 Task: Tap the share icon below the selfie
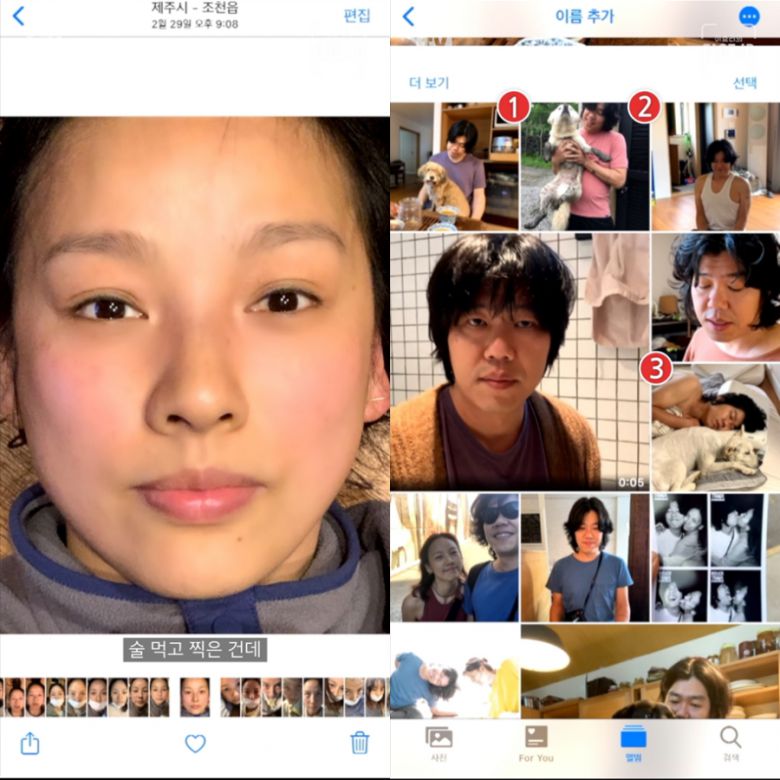30,743
